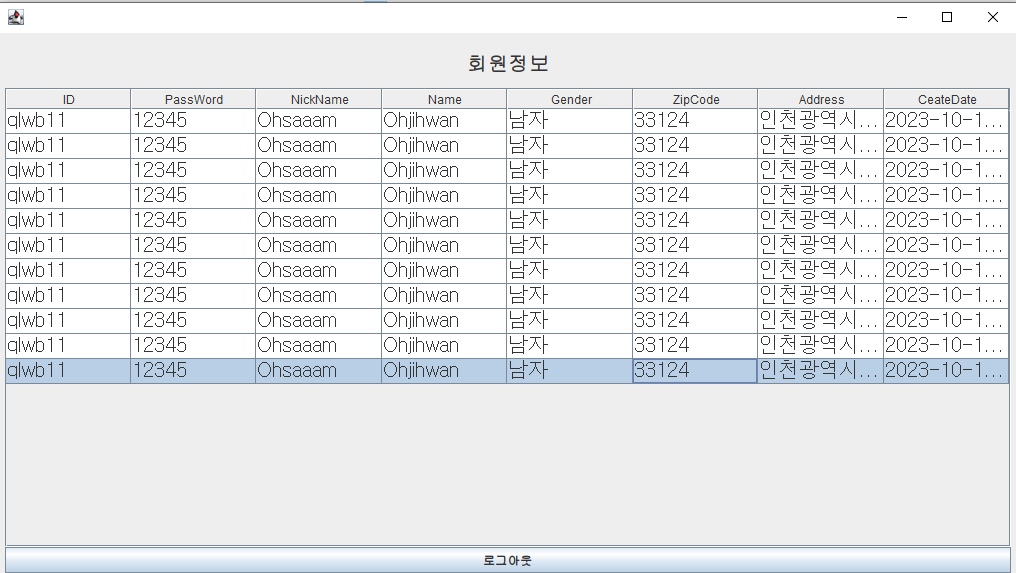The width and height of the screenshot is (1016, 573).
Task: Select the NickName column header
Action: point(319,99)
